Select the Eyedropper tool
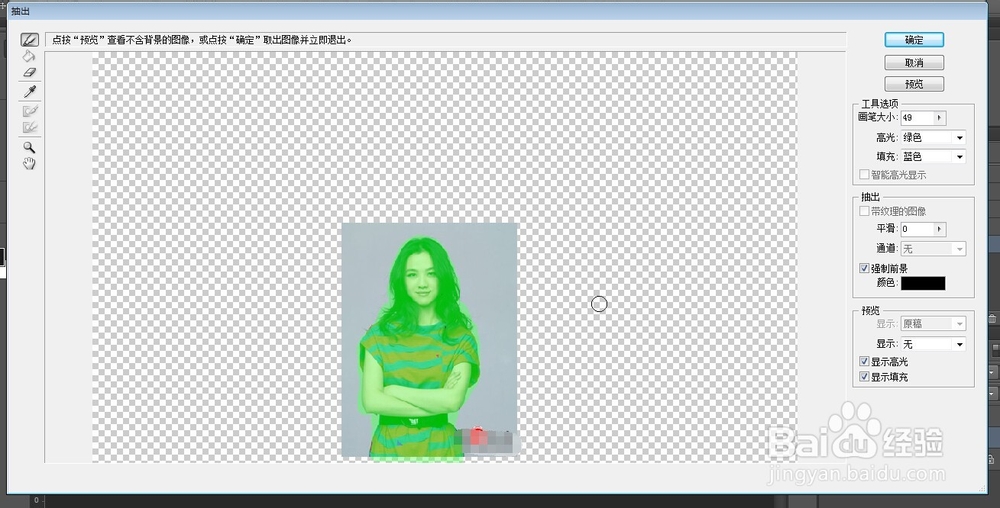The height and width of the screenshot is (508, 1000). click(29, 92)
